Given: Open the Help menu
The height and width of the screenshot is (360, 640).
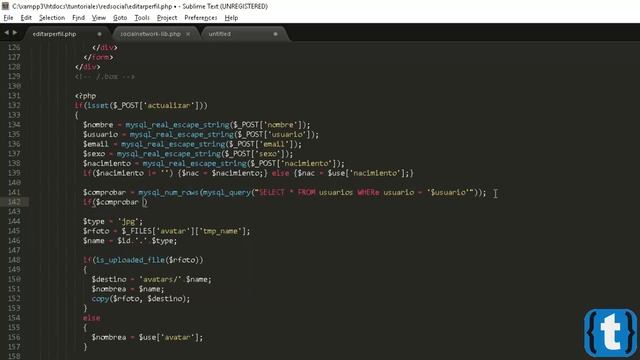Looking at the screenshot, I should [231, 18].
